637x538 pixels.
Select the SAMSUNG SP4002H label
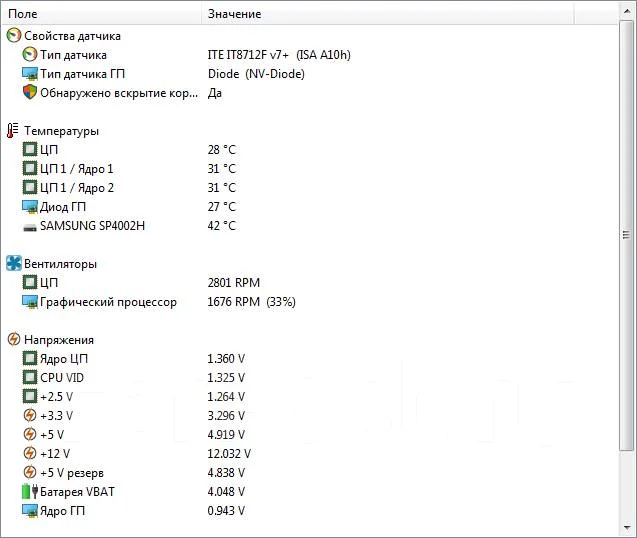coord(92,226)
